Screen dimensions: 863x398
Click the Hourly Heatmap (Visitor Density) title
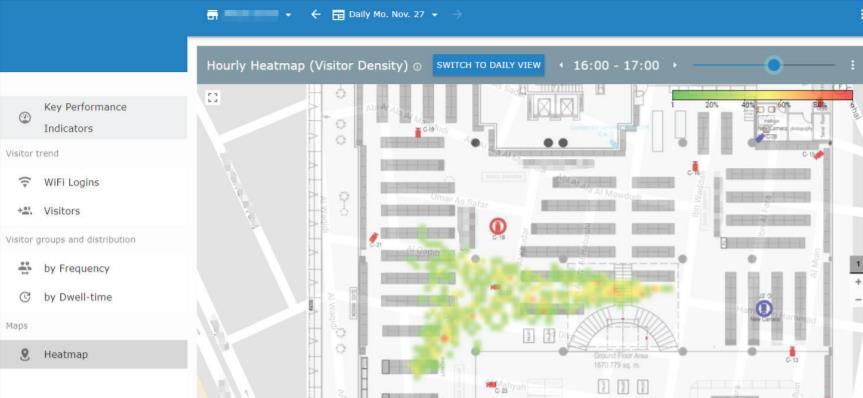(x=307, y=66)
